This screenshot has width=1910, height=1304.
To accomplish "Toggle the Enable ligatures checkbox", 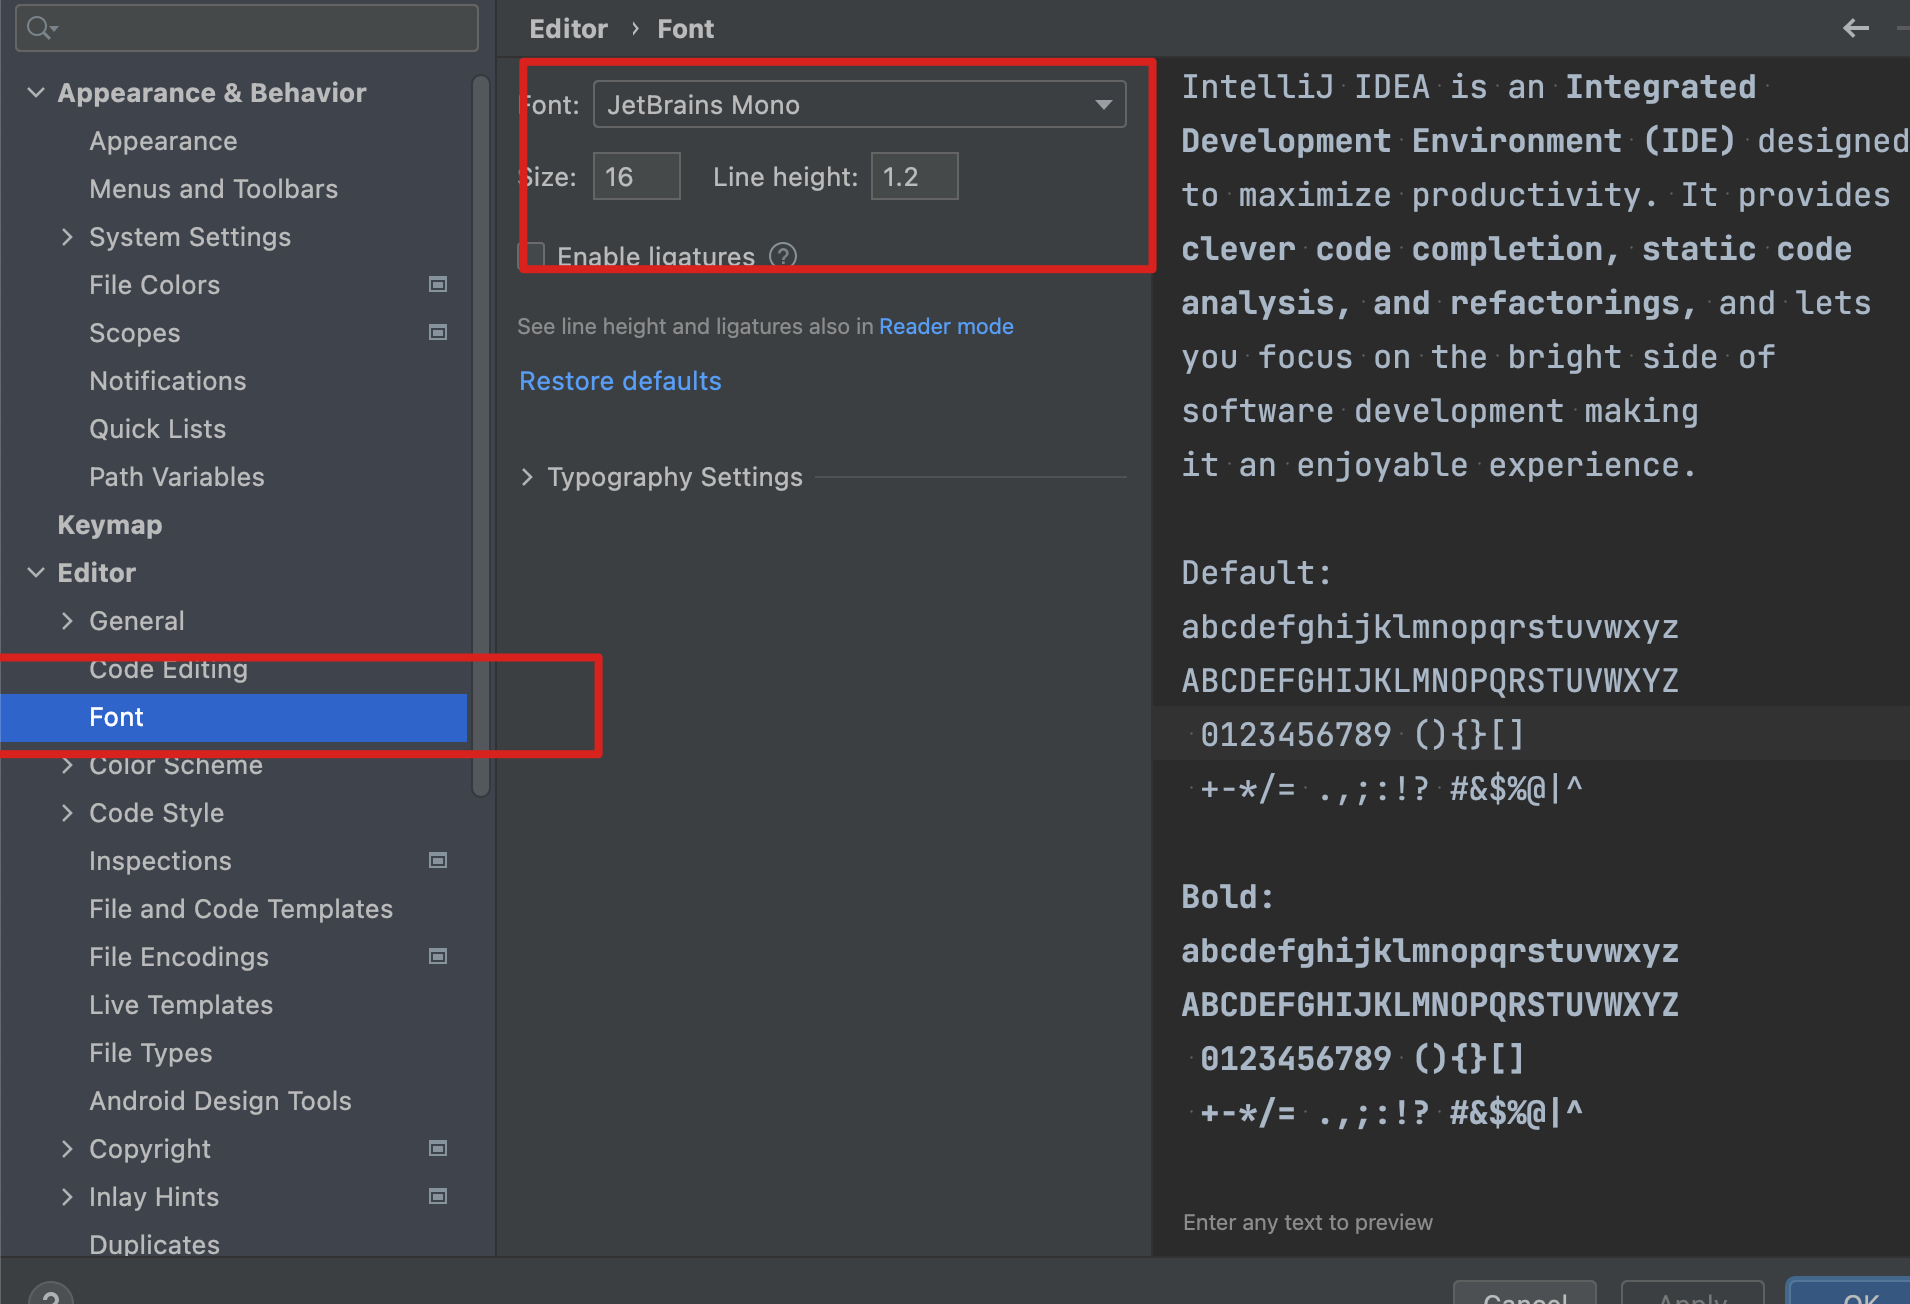I will point(533,256).
